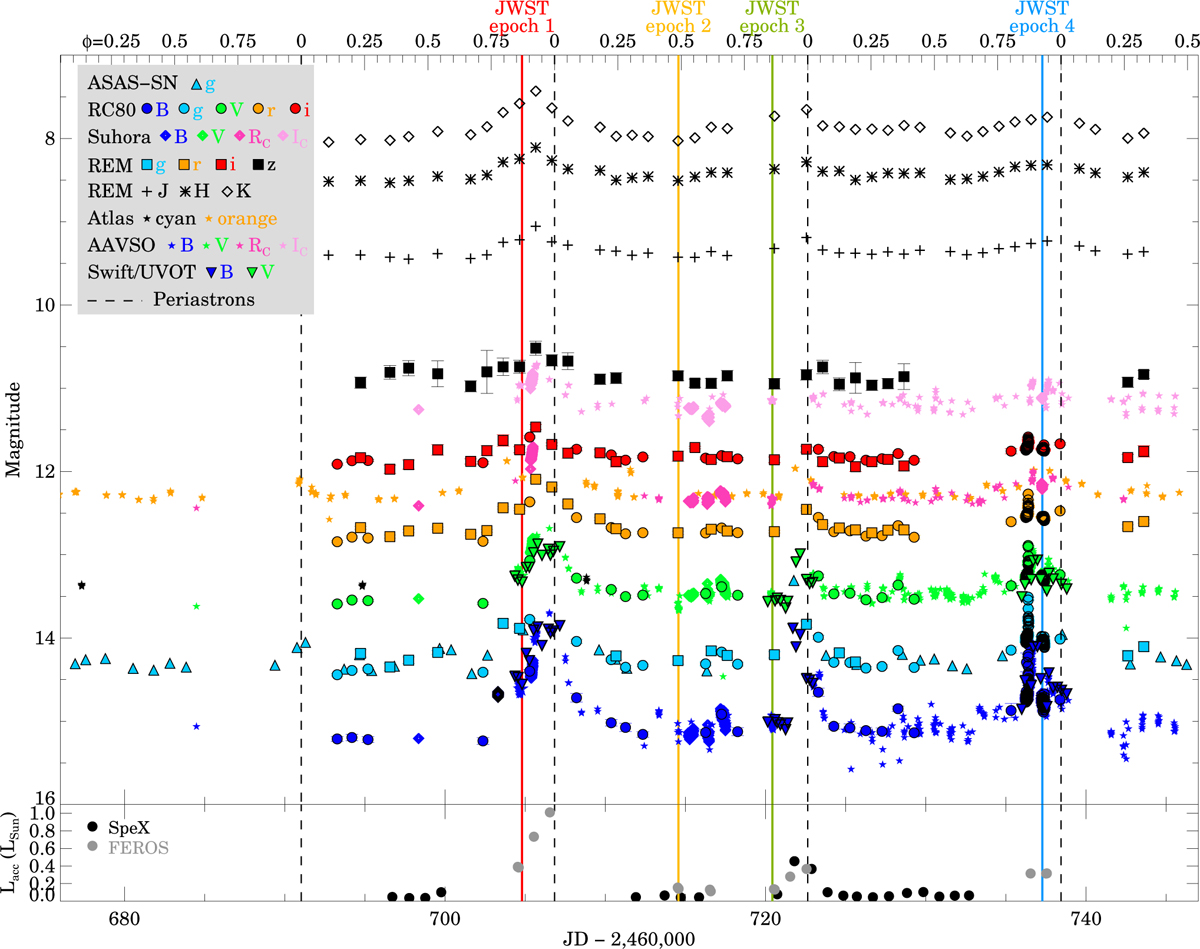Click the JWST epoch 2 yellow label
Screen dimensions: 1200x949
click(678, 17)
